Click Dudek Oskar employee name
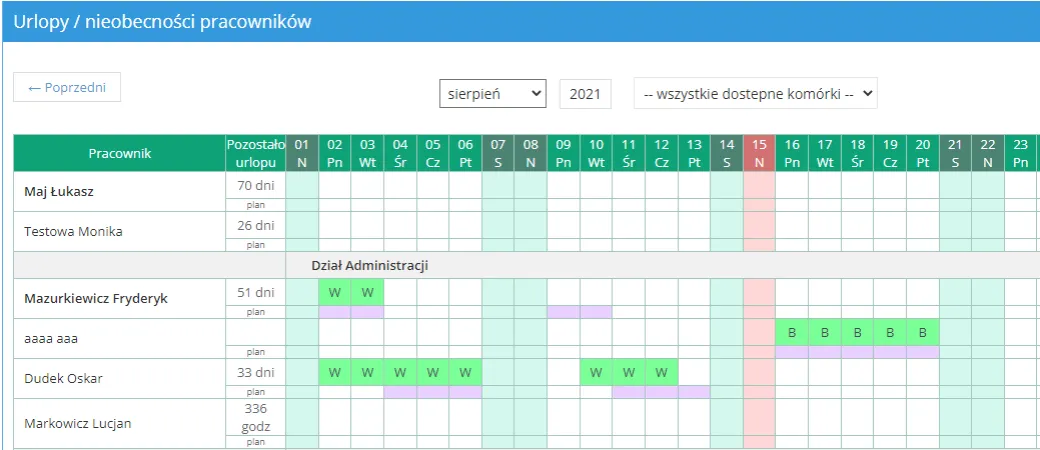 coord(63,378)
